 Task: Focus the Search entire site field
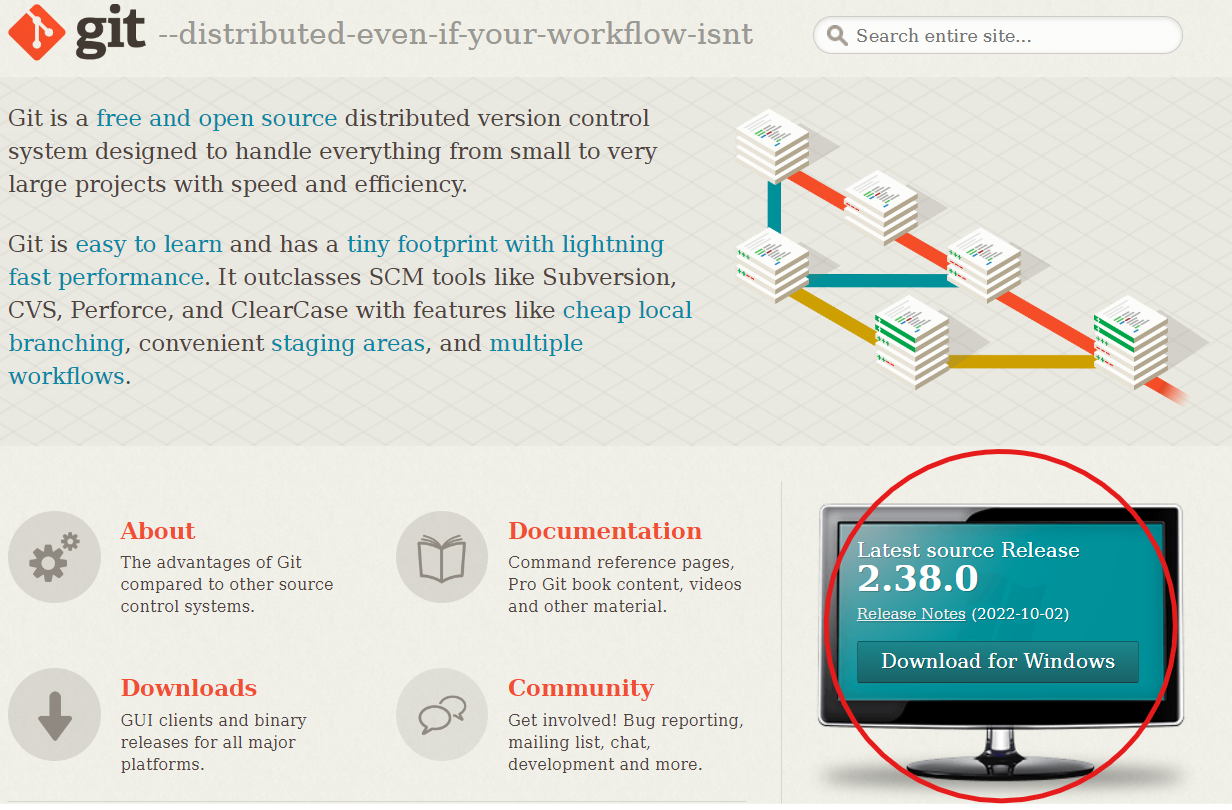pyautogui.click(x=998, y=36)
